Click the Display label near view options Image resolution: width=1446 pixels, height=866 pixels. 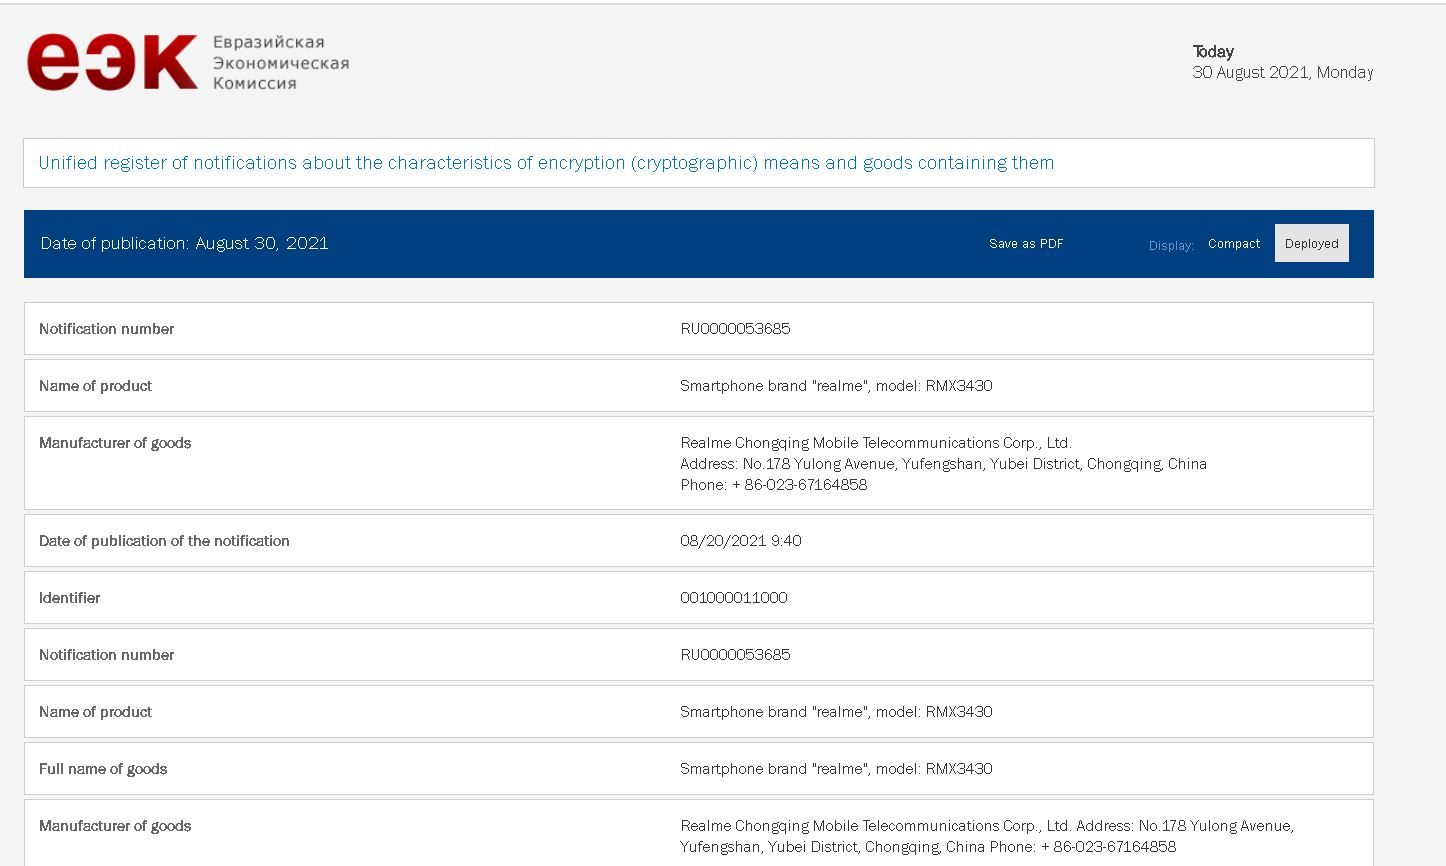coord(1170,245)
